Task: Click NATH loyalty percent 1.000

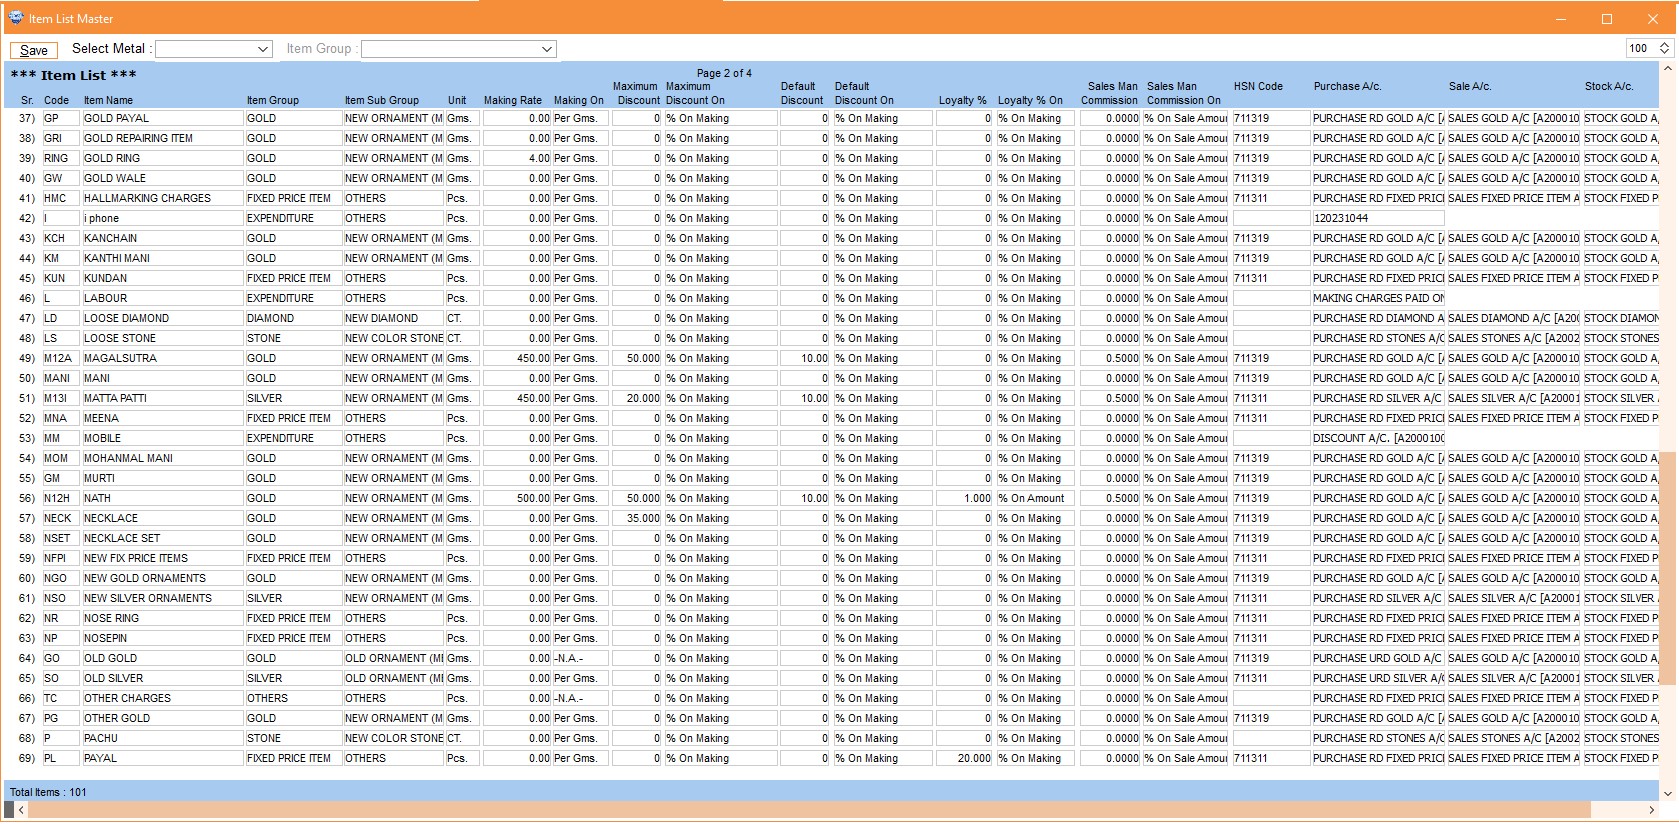Action: (964, 498)
